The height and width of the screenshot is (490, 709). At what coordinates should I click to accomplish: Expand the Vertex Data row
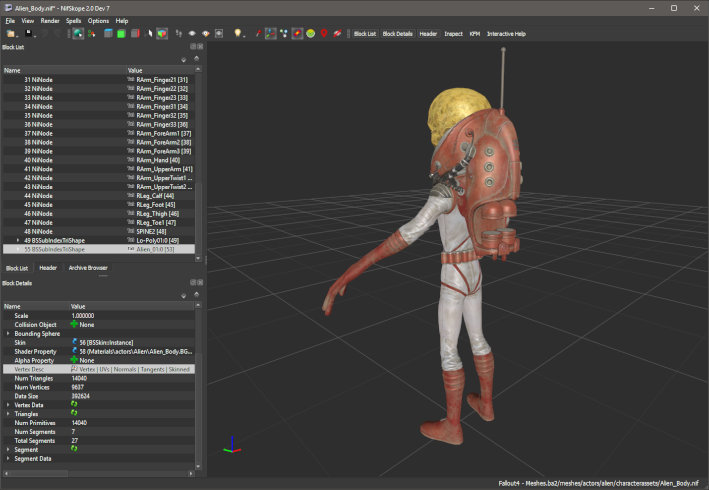[x=8, y=405]
